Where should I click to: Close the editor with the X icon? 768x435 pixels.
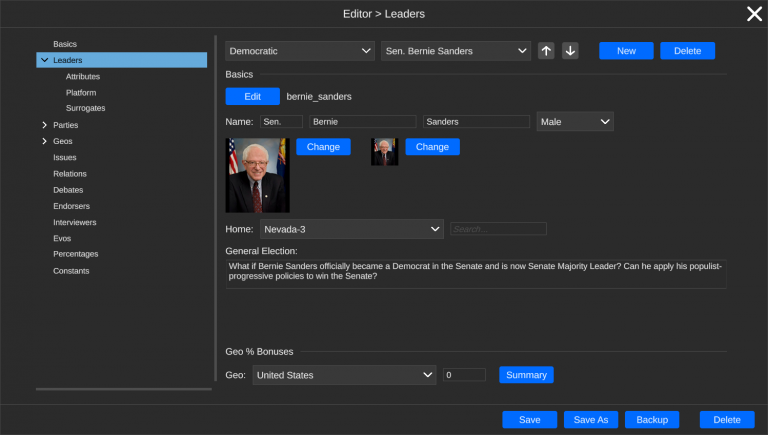pyautogui.click(x=754, y=13)
